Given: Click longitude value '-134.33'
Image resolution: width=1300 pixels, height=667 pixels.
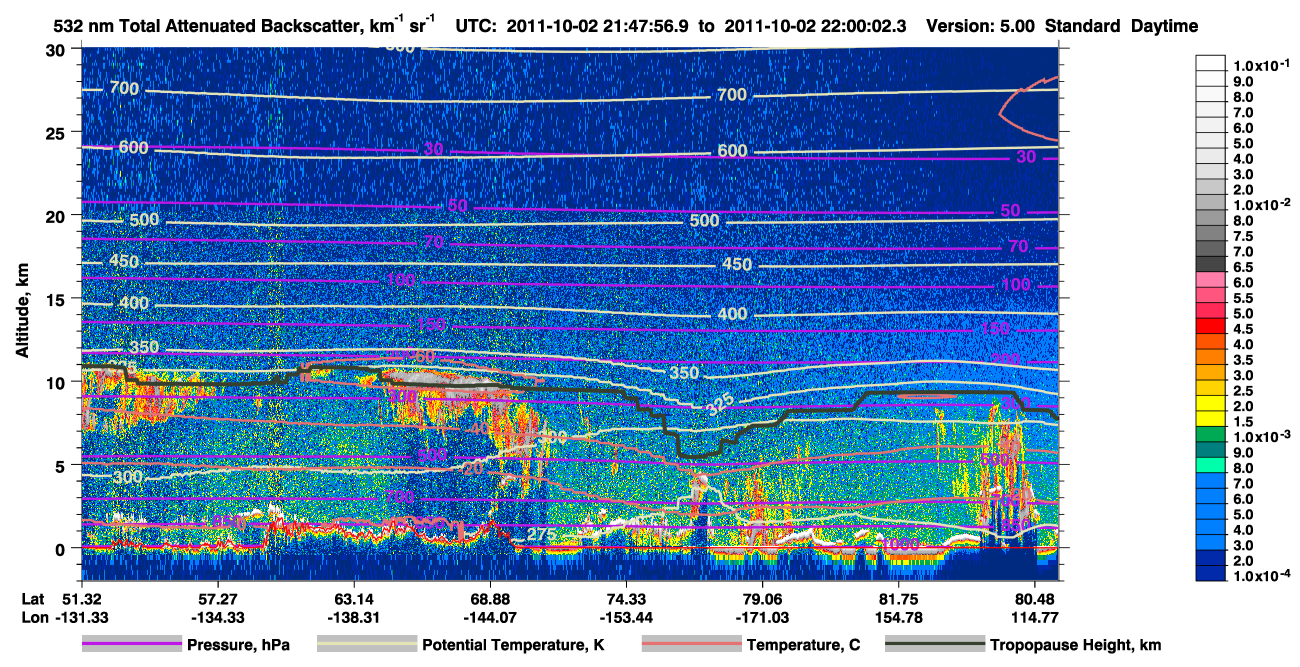Looking at the screenshot, I should coord(217,617).
